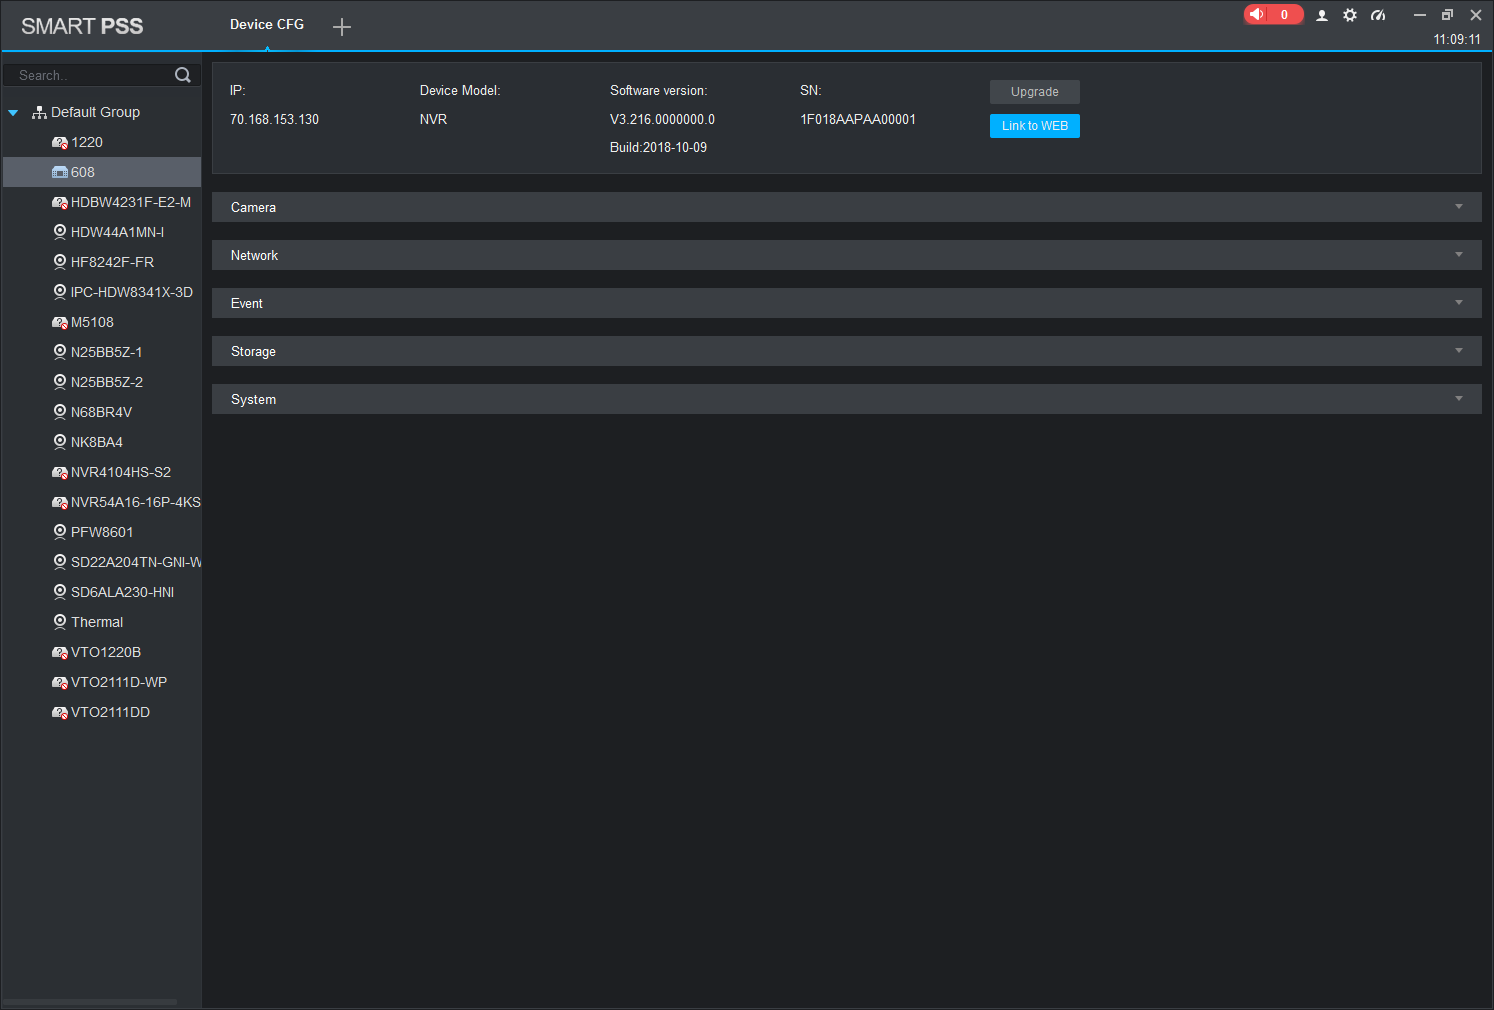Click the Link to WEB button
The image size is (1494, 1010).
click(1034, 126)
